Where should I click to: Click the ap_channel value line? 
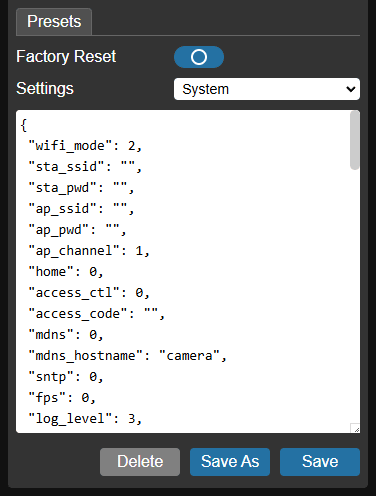[x=89, y=251]
